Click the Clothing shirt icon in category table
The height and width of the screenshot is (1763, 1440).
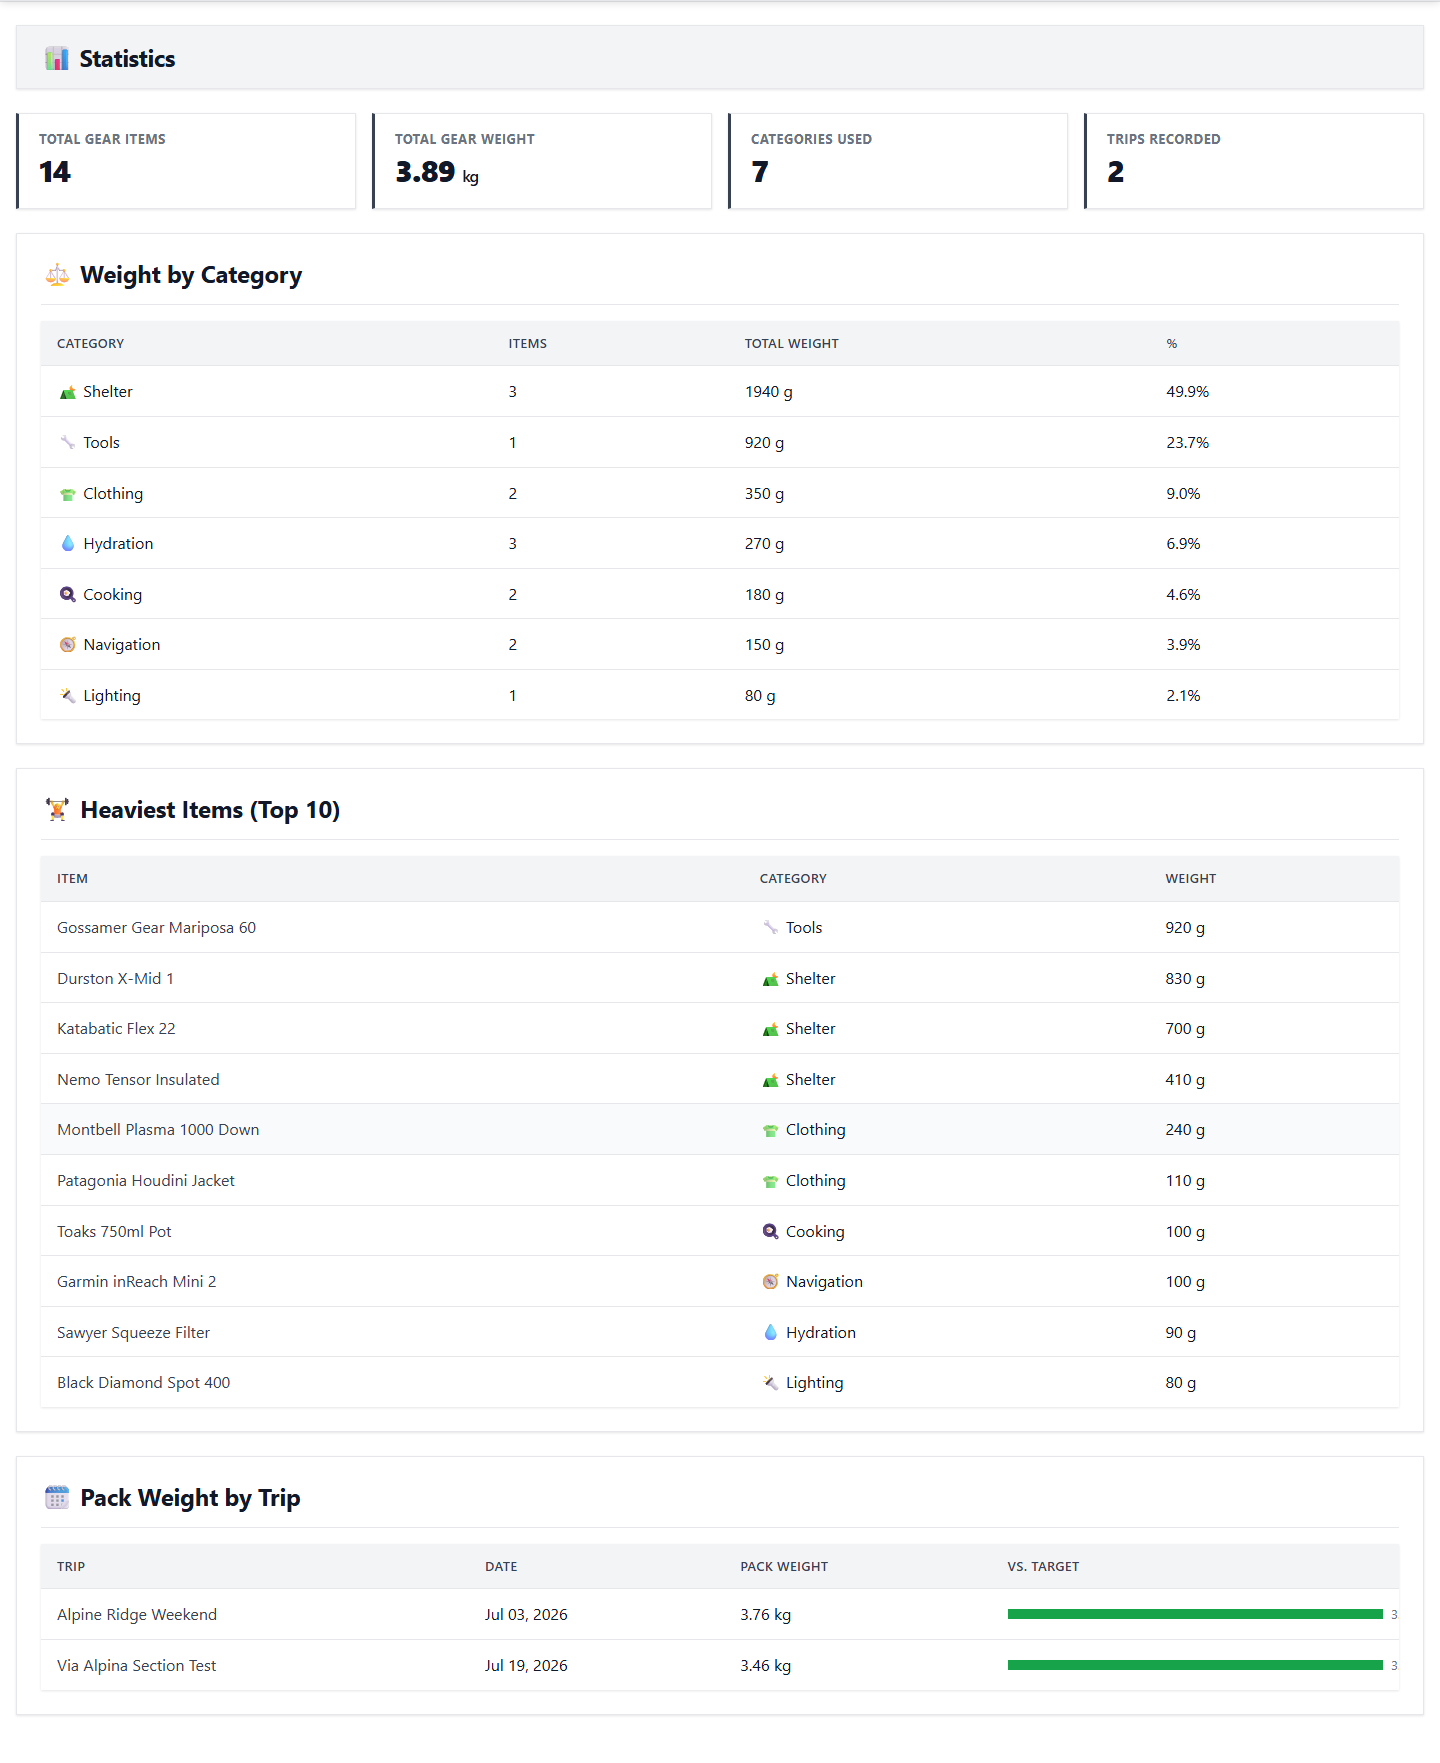pyautogui.click(x=68, y=494)
